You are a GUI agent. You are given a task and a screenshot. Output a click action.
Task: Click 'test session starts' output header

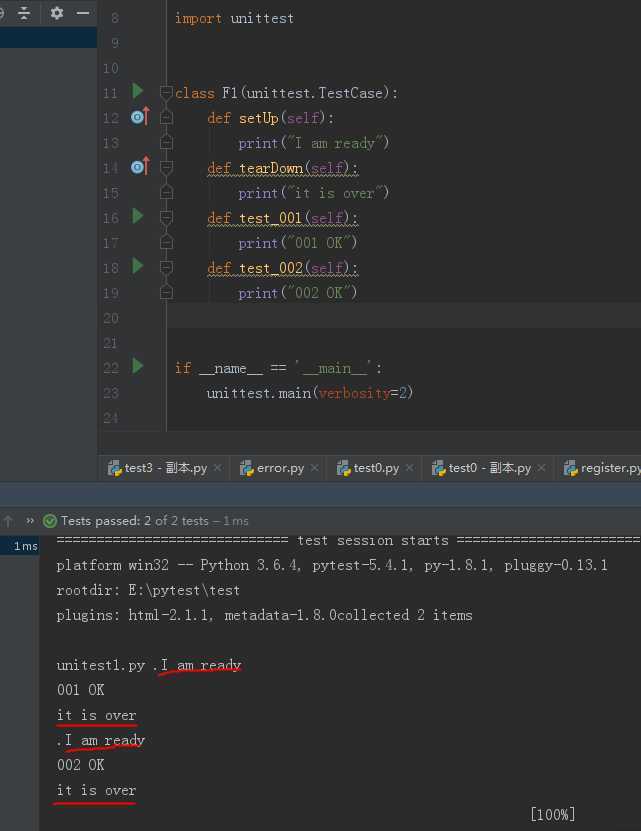[x=373, y=541]
